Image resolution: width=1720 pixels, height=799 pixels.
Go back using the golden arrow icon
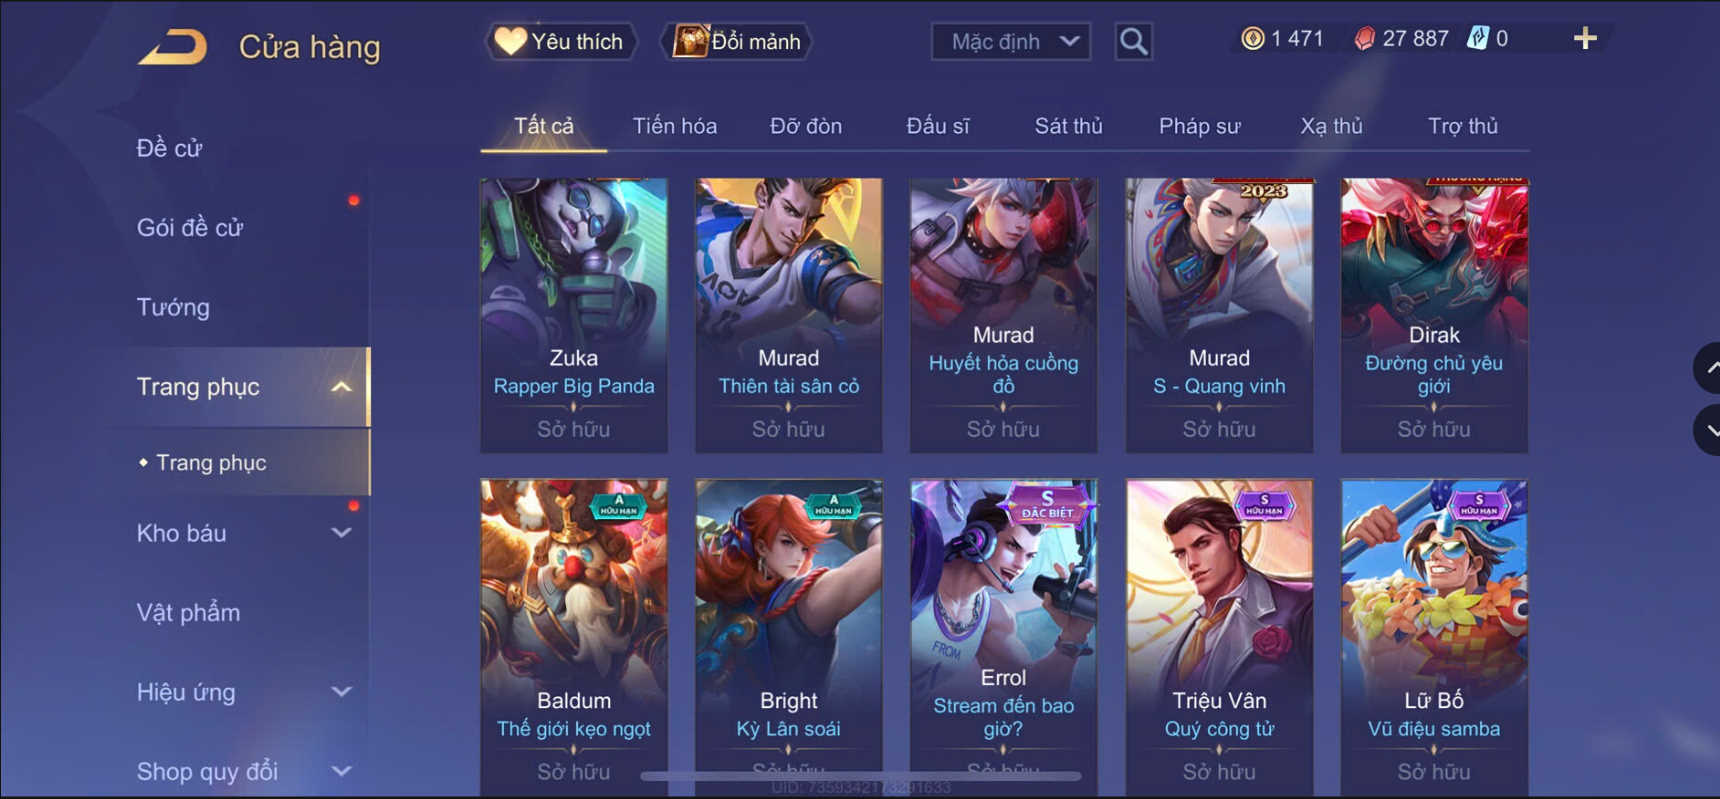172,47
